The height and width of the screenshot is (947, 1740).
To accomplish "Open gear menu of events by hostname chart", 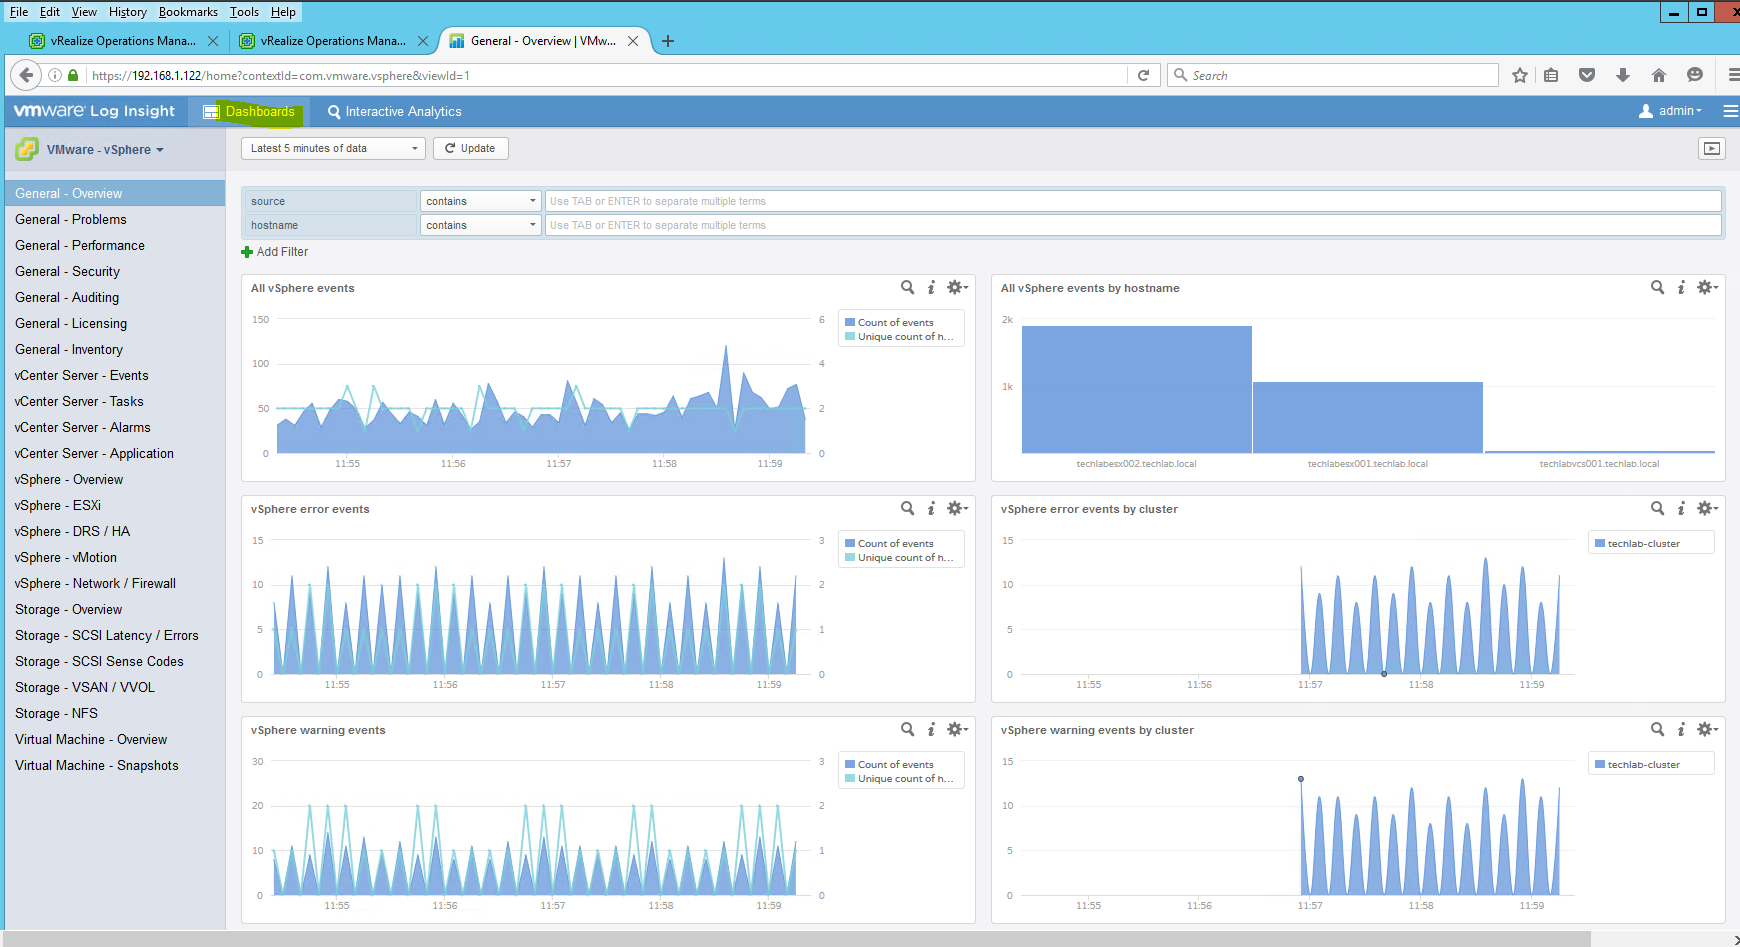I will 1707,287.
